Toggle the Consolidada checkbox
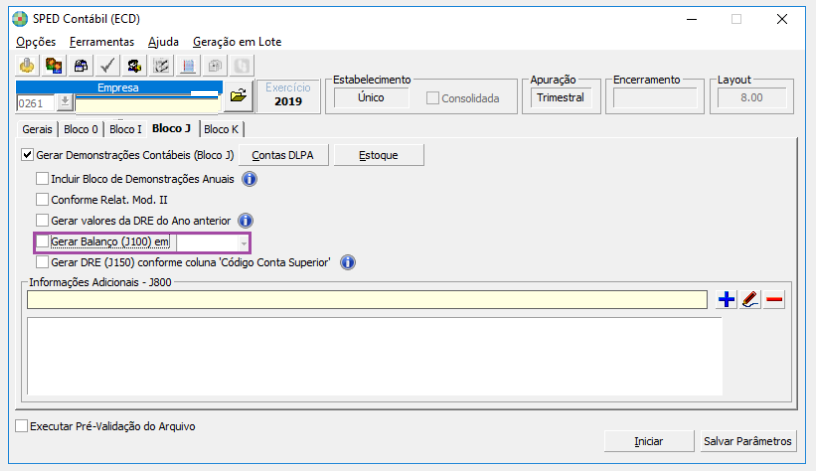Viewport: 816px width, 471px height. point(432,98)
